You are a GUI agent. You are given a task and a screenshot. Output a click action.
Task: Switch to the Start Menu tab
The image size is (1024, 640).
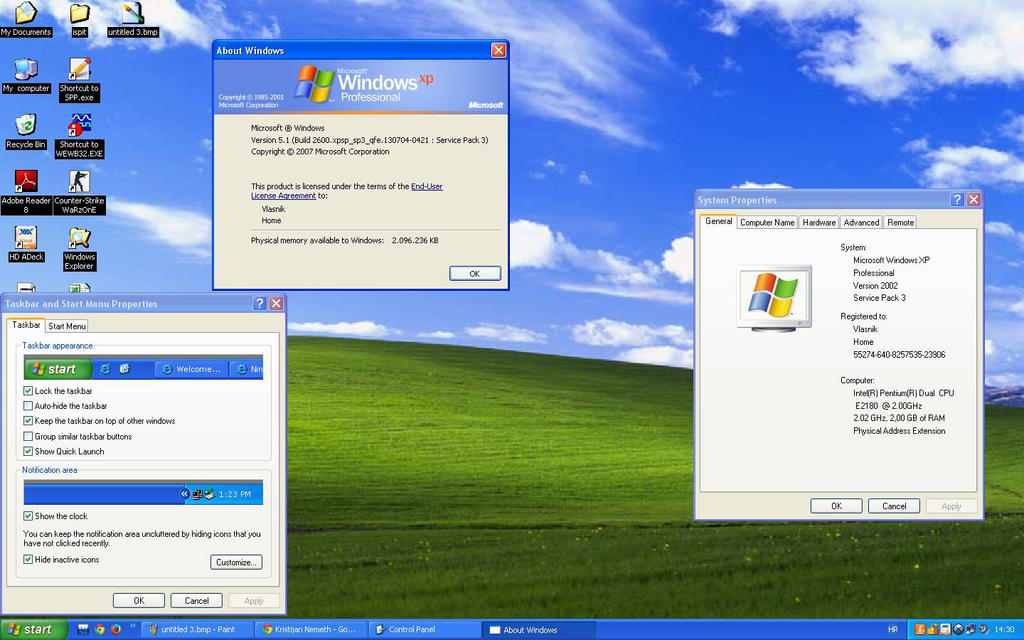(x=67, y=326)
